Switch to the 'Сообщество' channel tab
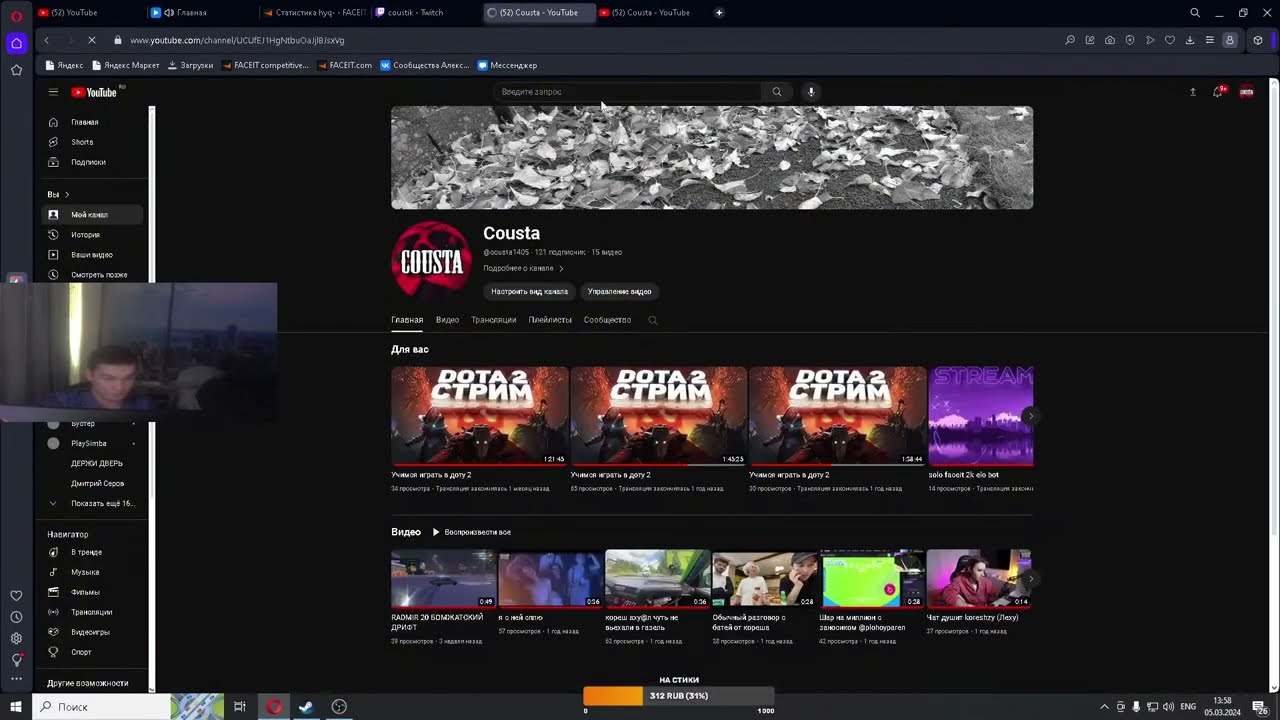The width and height of the screenshot is (1280, 720). [607, 320]
